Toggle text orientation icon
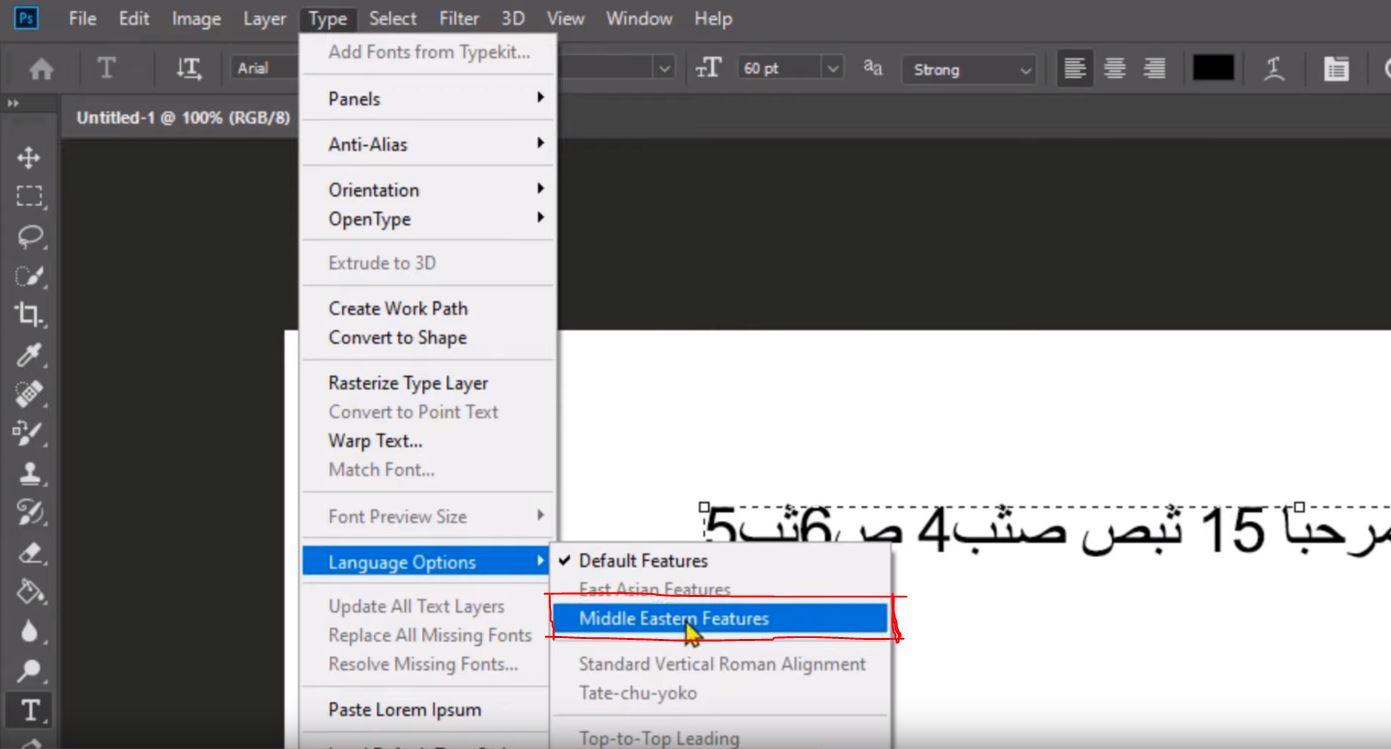1391x749 pixels. 188,68
